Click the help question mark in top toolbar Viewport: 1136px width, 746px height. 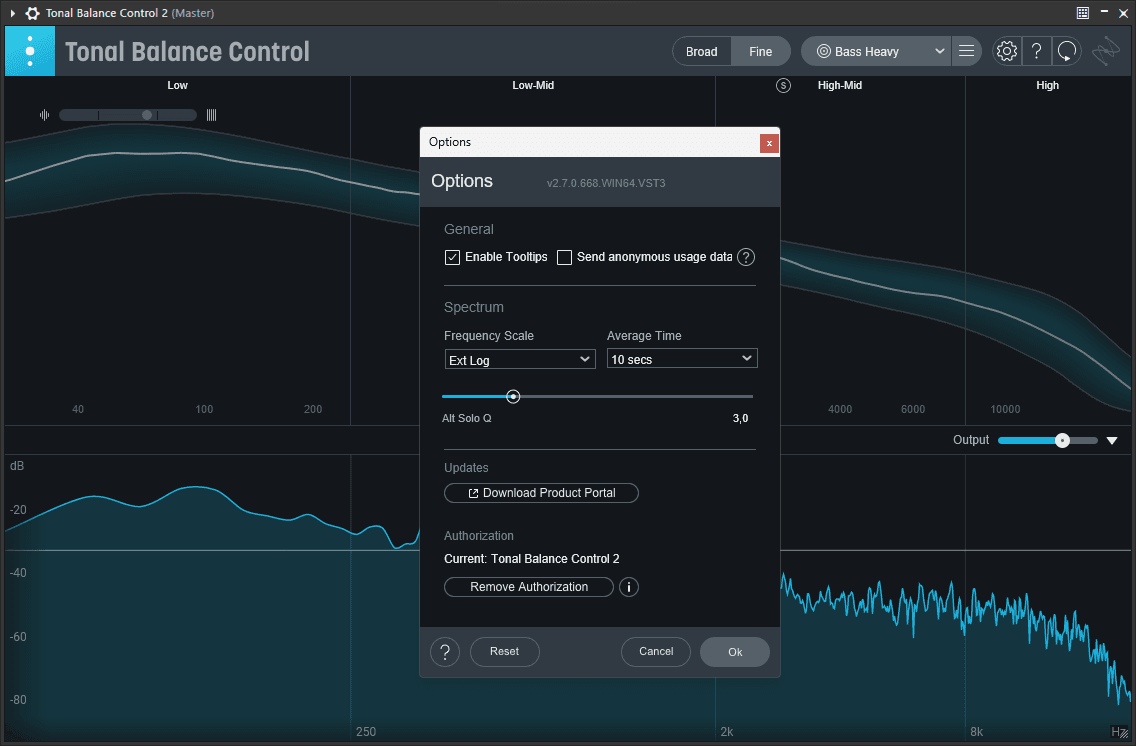click(1037, 51)
